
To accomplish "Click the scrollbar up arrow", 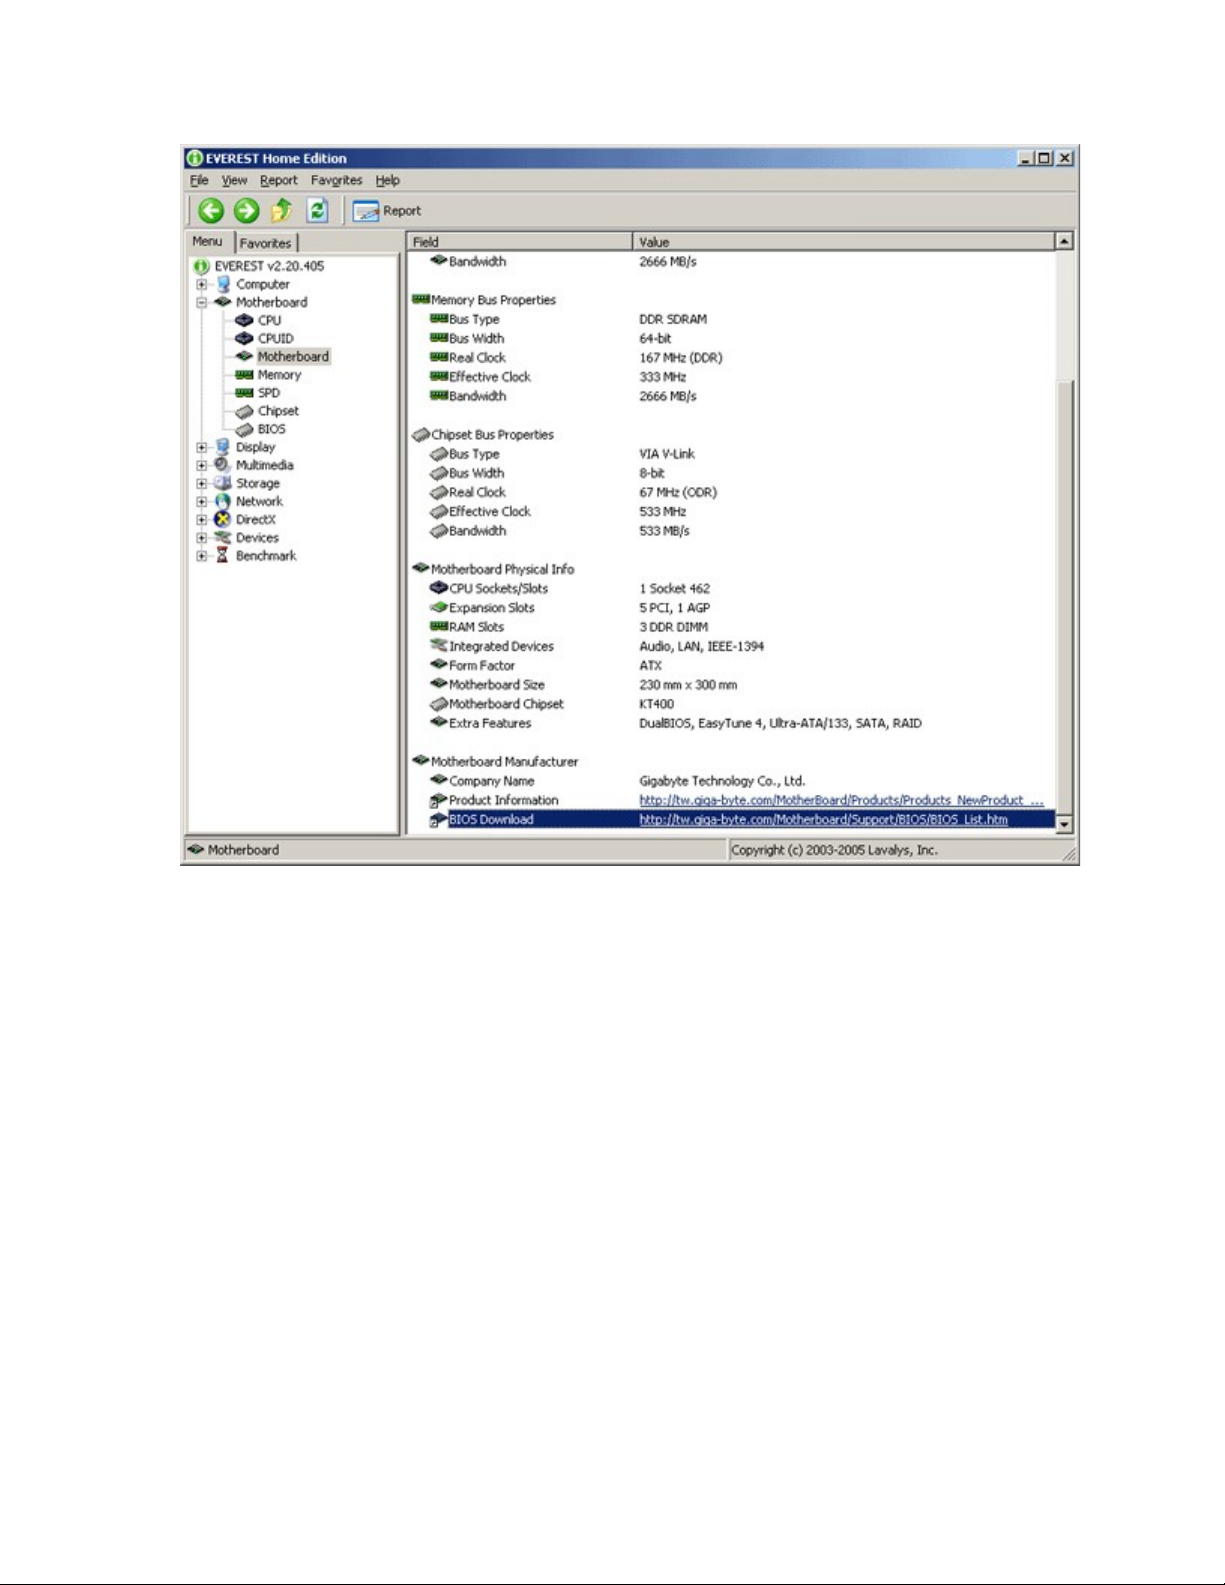I will click(1064, 241).
